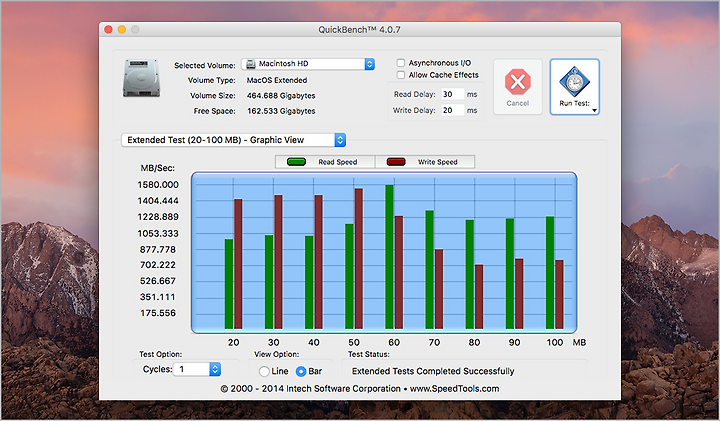This screenshot has height=421, width=720.
Task: Open the Extended Test view dropdown
Action: [x=233, y=140]
